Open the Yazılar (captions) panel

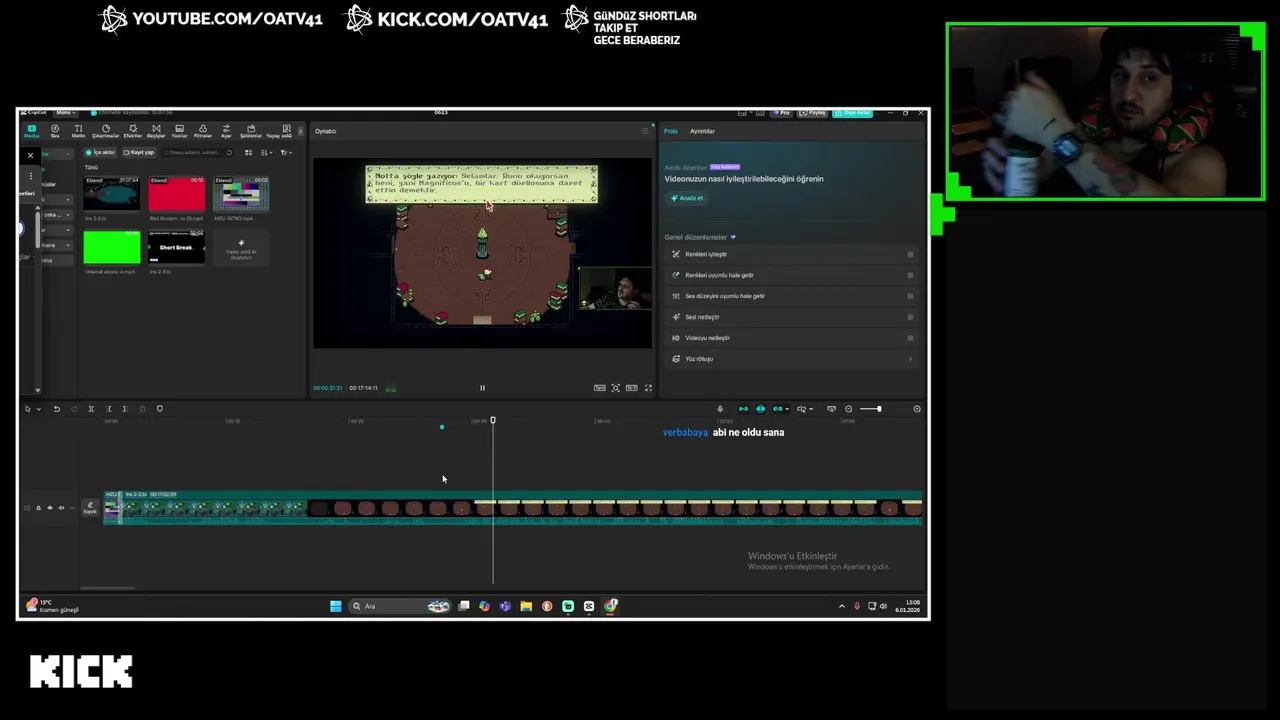point(180,131)
